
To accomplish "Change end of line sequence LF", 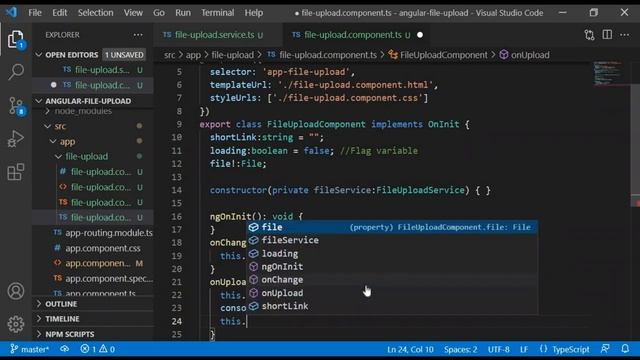I will pyautogui.click(x=524, y=349).
